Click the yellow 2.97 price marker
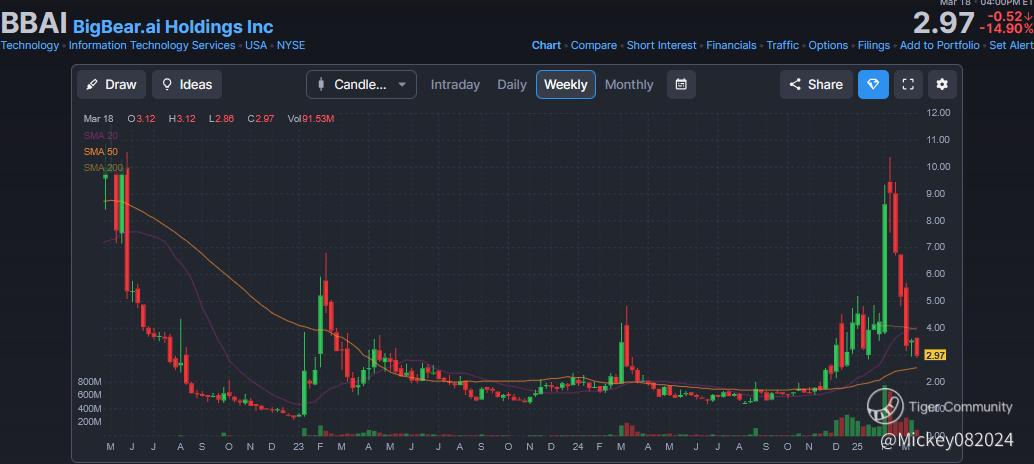 point(936,355)
